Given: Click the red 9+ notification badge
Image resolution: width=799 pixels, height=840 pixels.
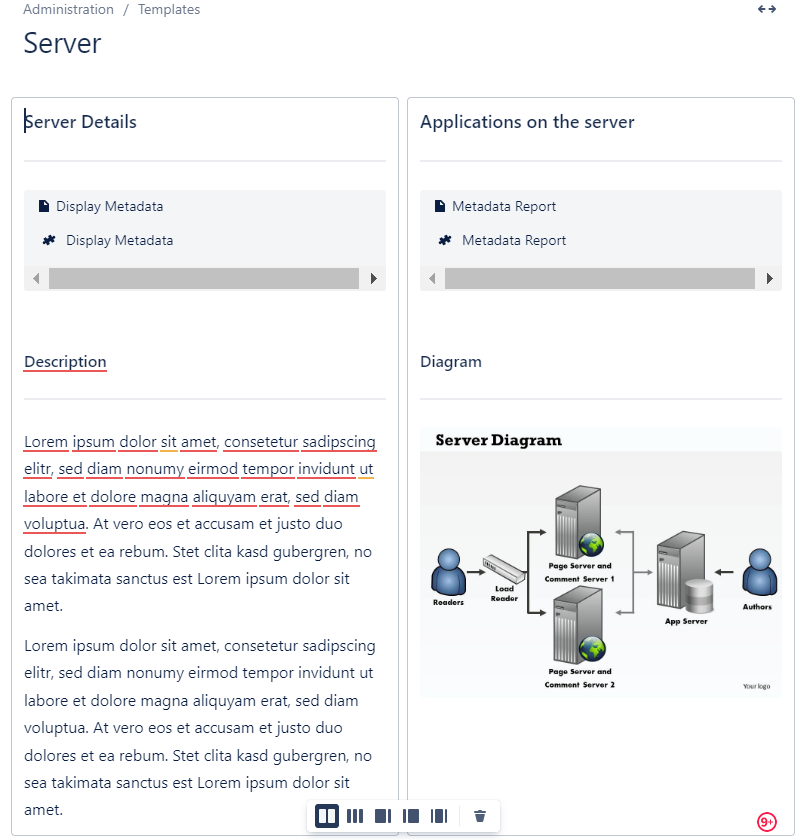Looking at the screenshot, I should click(767, 822).
